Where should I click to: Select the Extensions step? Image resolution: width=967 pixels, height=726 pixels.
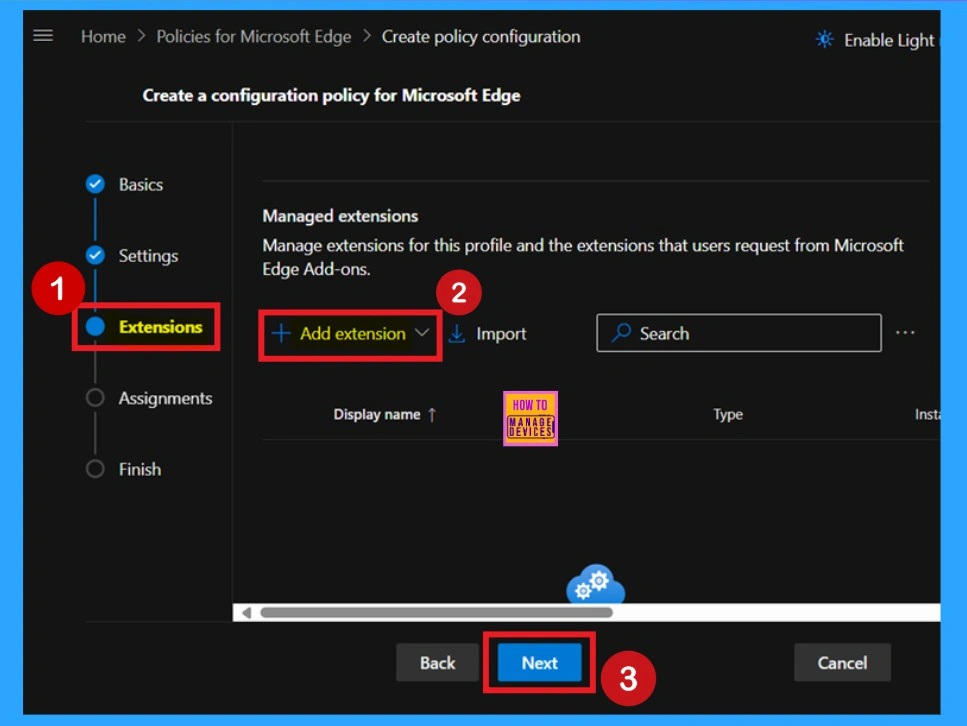click(x=160, y=327)
